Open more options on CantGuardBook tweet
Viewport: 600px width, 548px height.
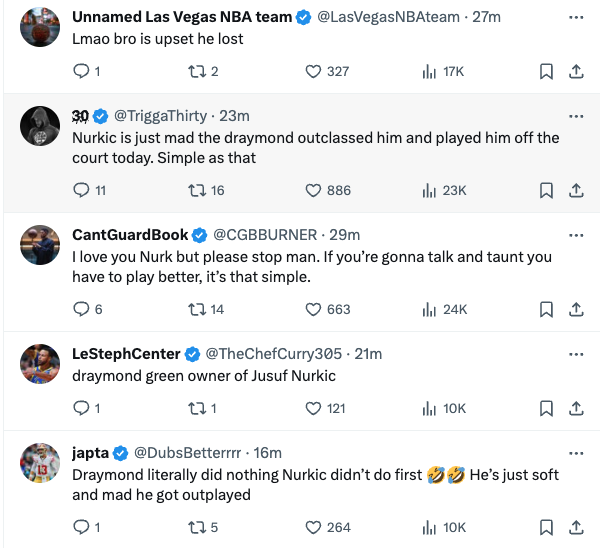[576, 235]
